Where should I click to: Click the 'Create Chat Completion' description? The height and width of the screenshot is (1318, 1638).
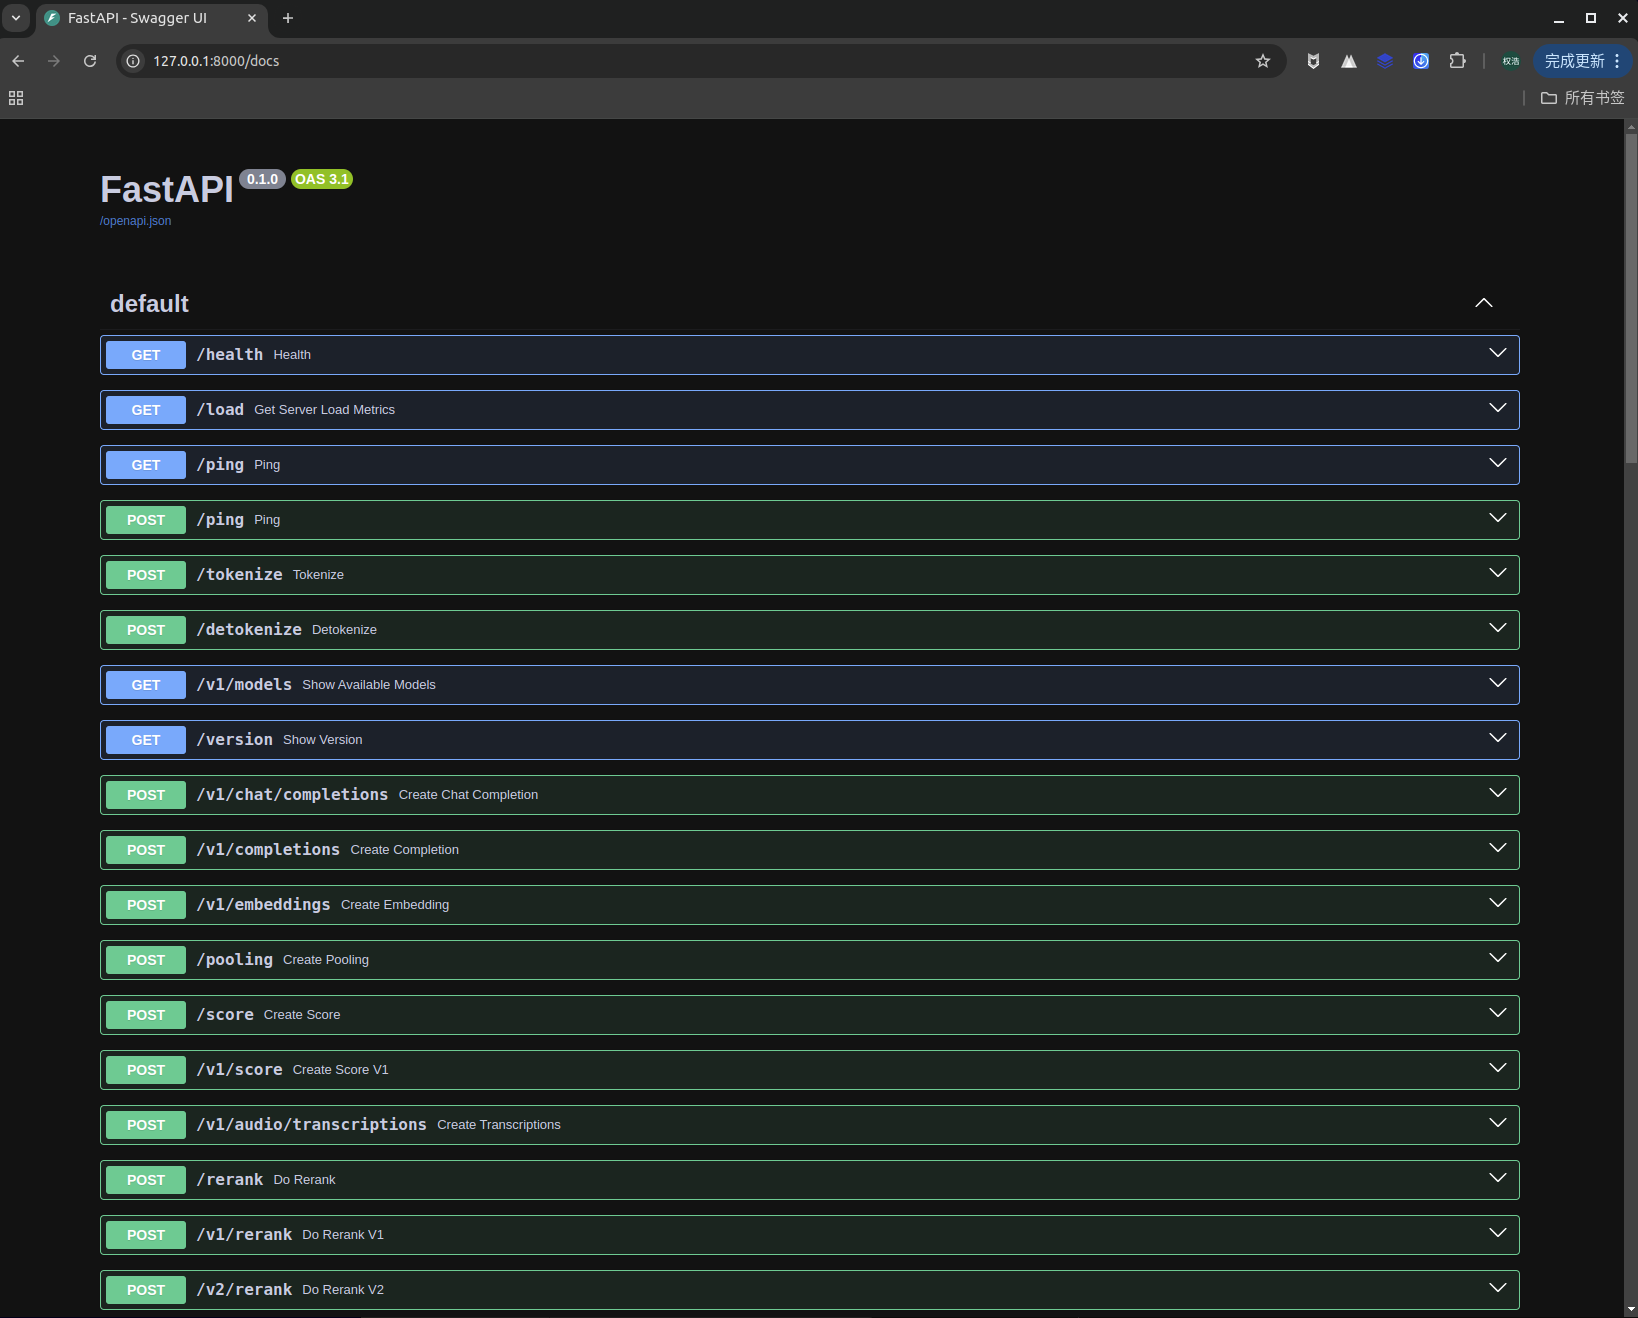pos(468,795)
